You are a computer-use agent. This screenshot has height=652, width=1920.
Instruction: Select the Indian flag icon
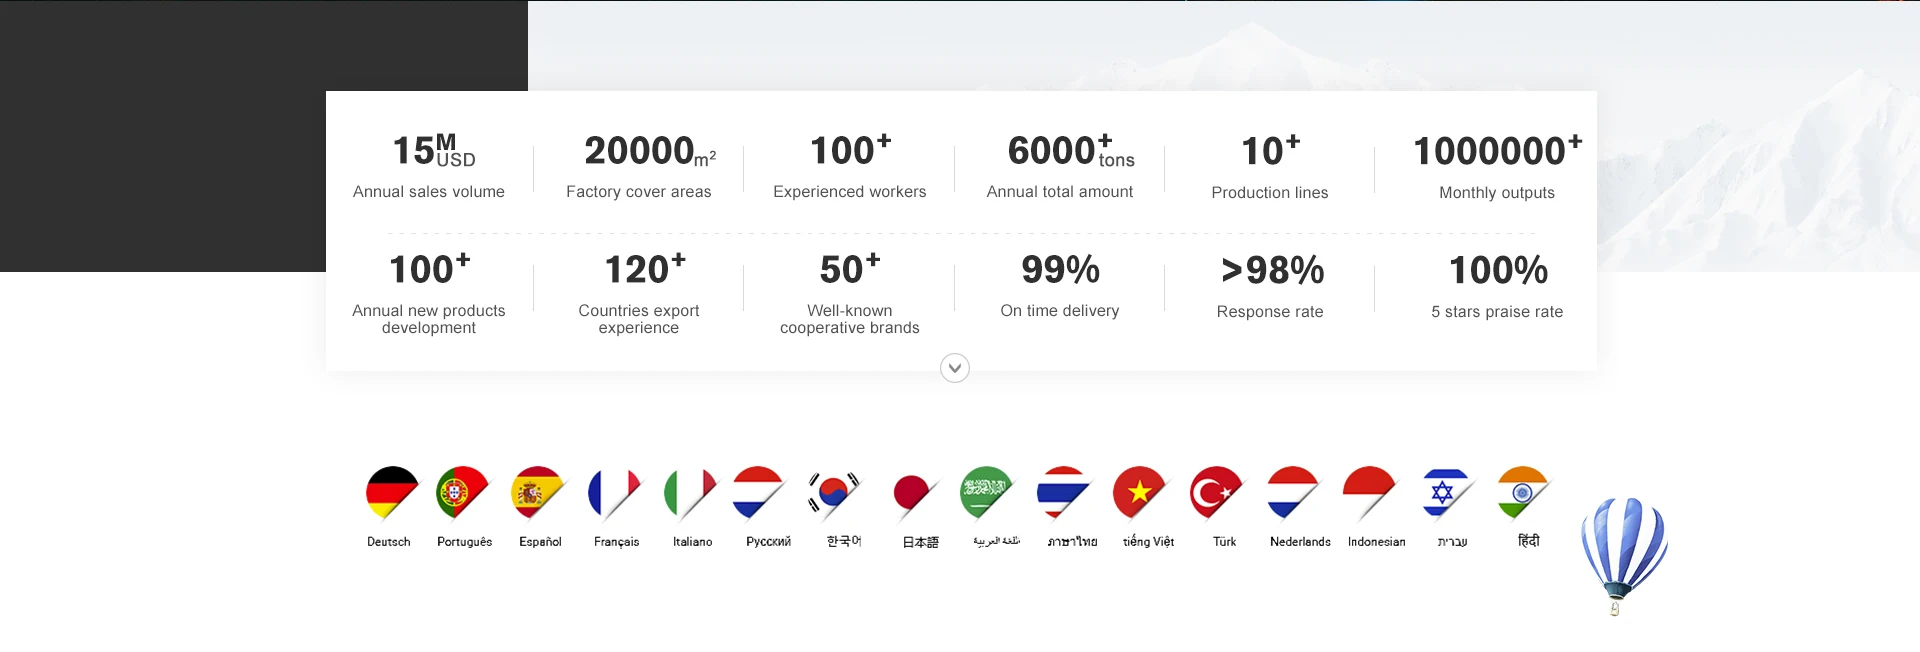(x=1524, y=493)
